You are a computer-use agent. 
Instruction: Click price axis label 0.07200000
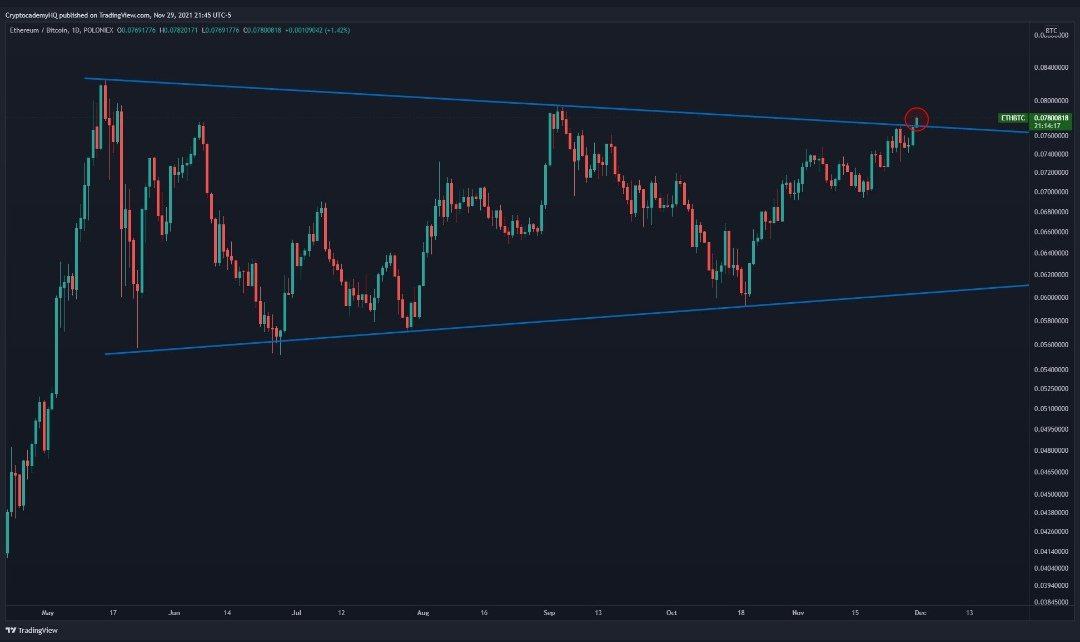click(x=1051, y=172)
